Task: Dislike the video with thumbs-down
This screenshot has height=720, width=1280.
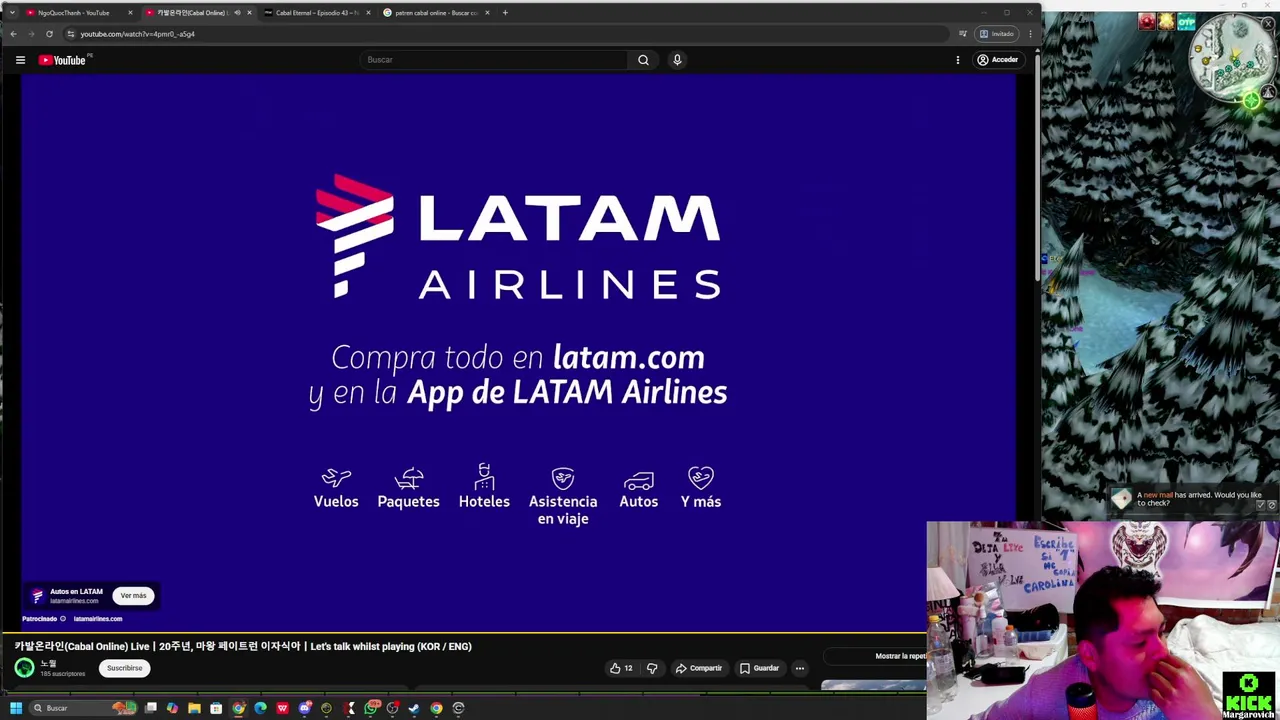Action: (652, 668)
